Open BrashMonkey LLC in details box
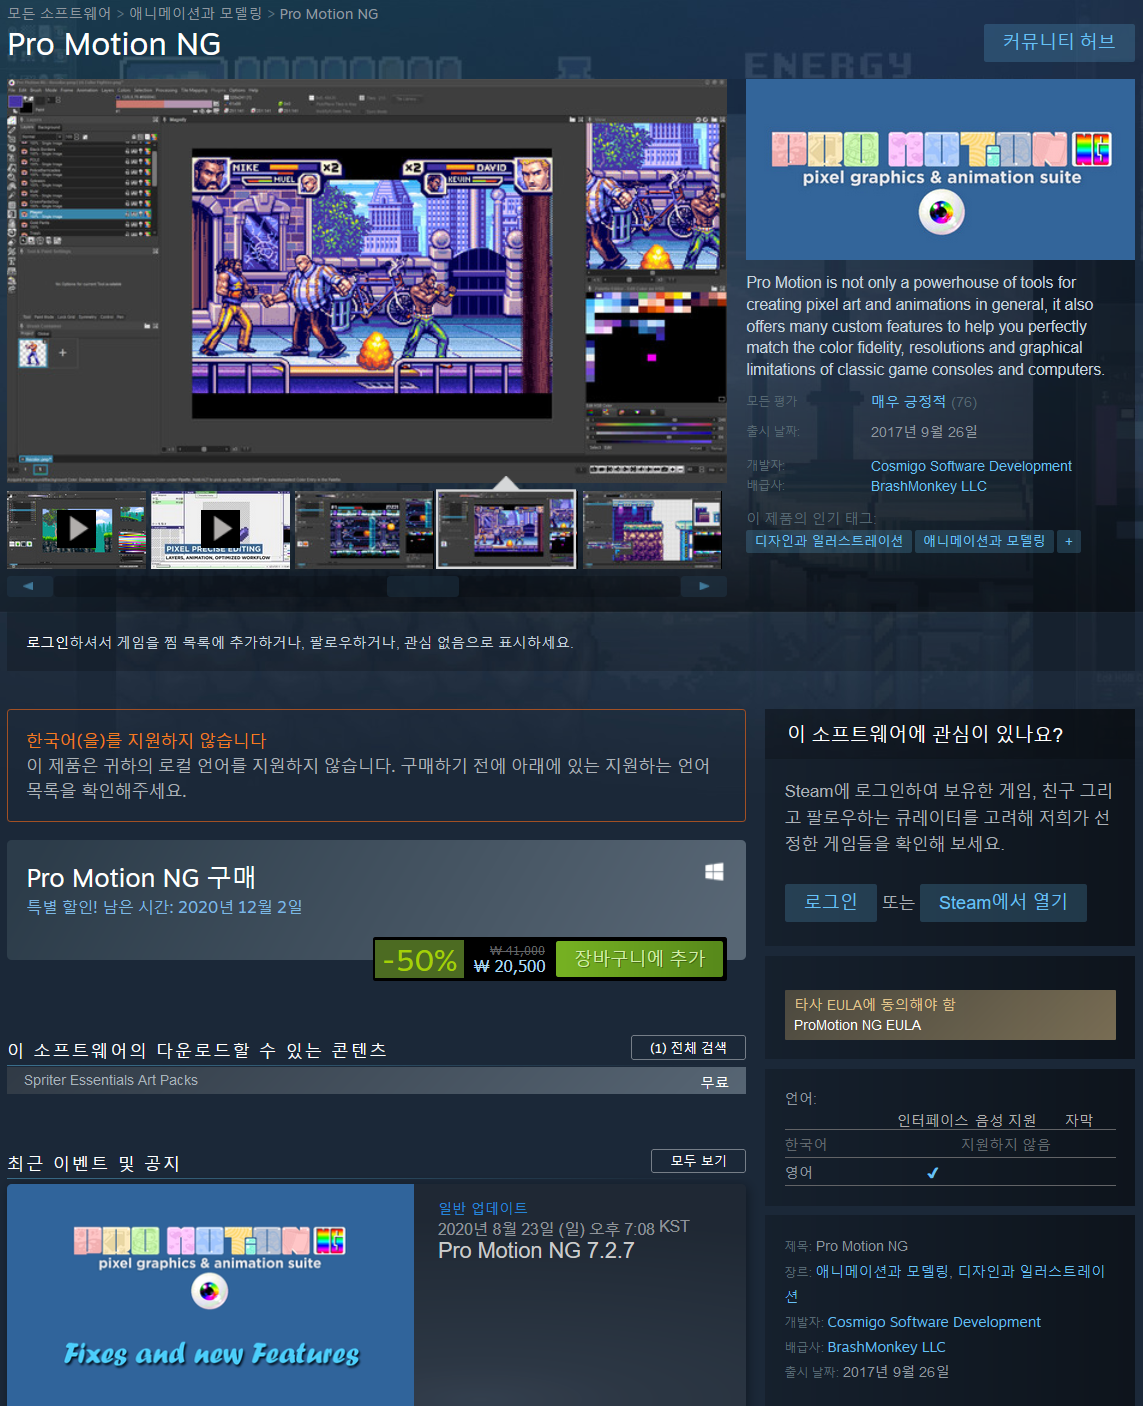The image size is (1143, 1406). 886,1347
